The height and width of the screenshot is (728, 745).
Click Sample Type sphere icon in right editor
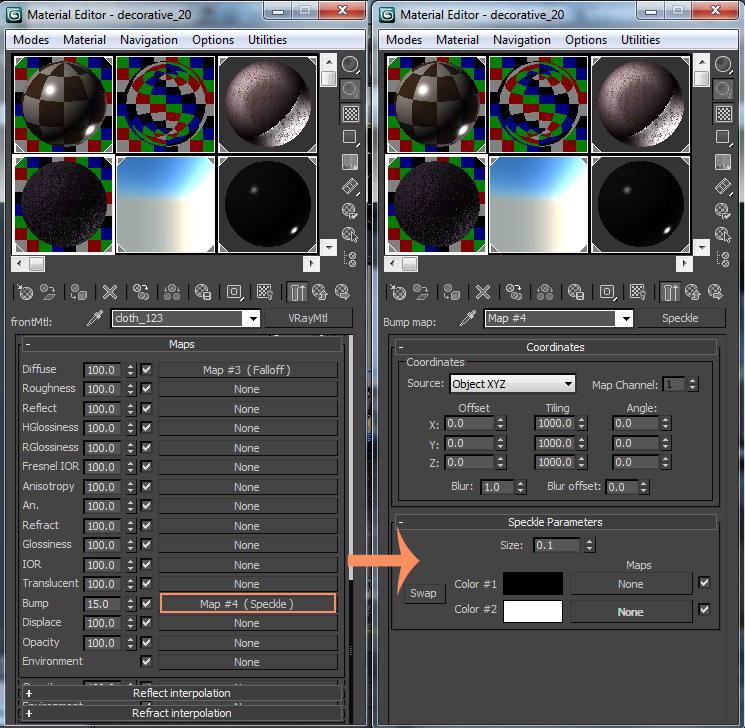point(723,66)
